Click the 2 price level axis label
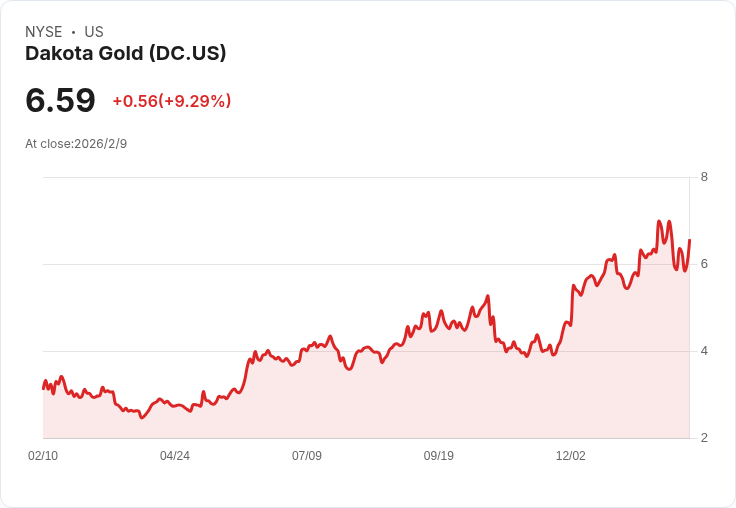This screenshot has height=508, width=736. [704, 438]
